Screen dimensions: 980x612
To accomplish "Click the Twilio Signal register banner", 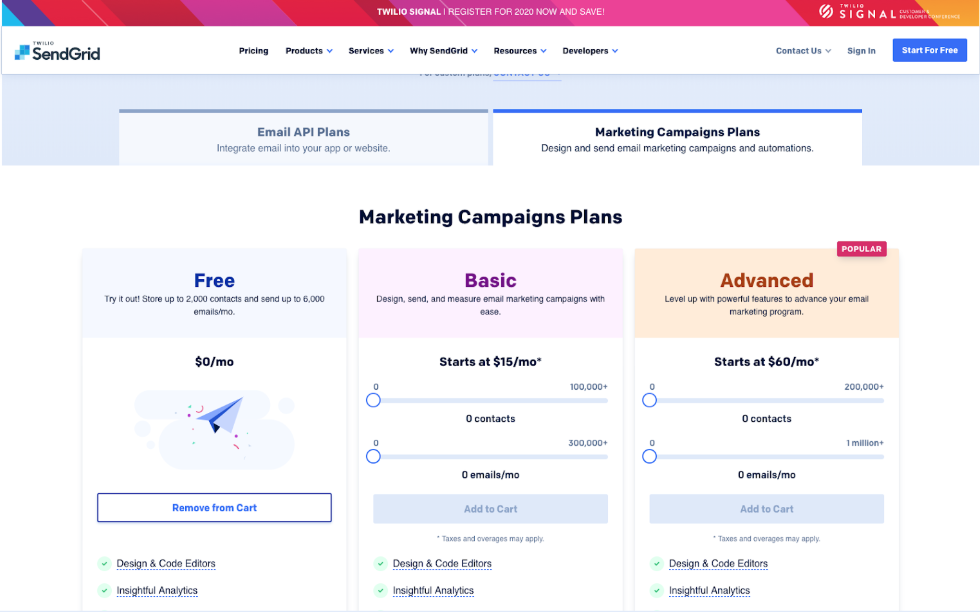I will click(x=491, y=12).
